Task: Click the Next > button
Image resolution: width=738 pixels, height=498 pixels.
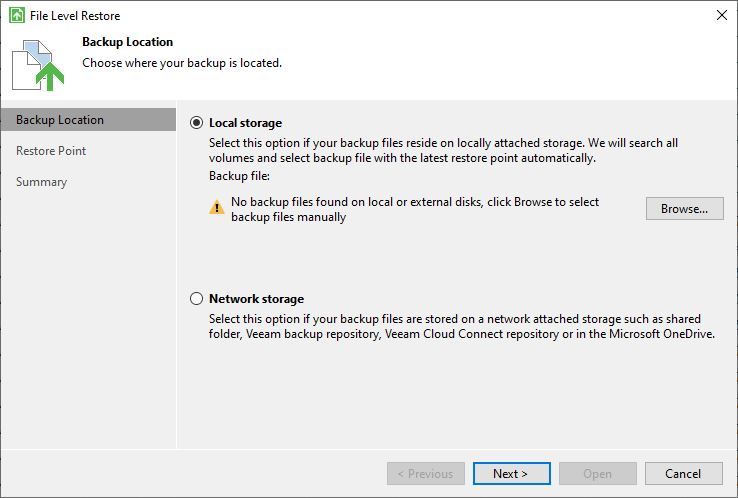Action: [x=512, y=474]
